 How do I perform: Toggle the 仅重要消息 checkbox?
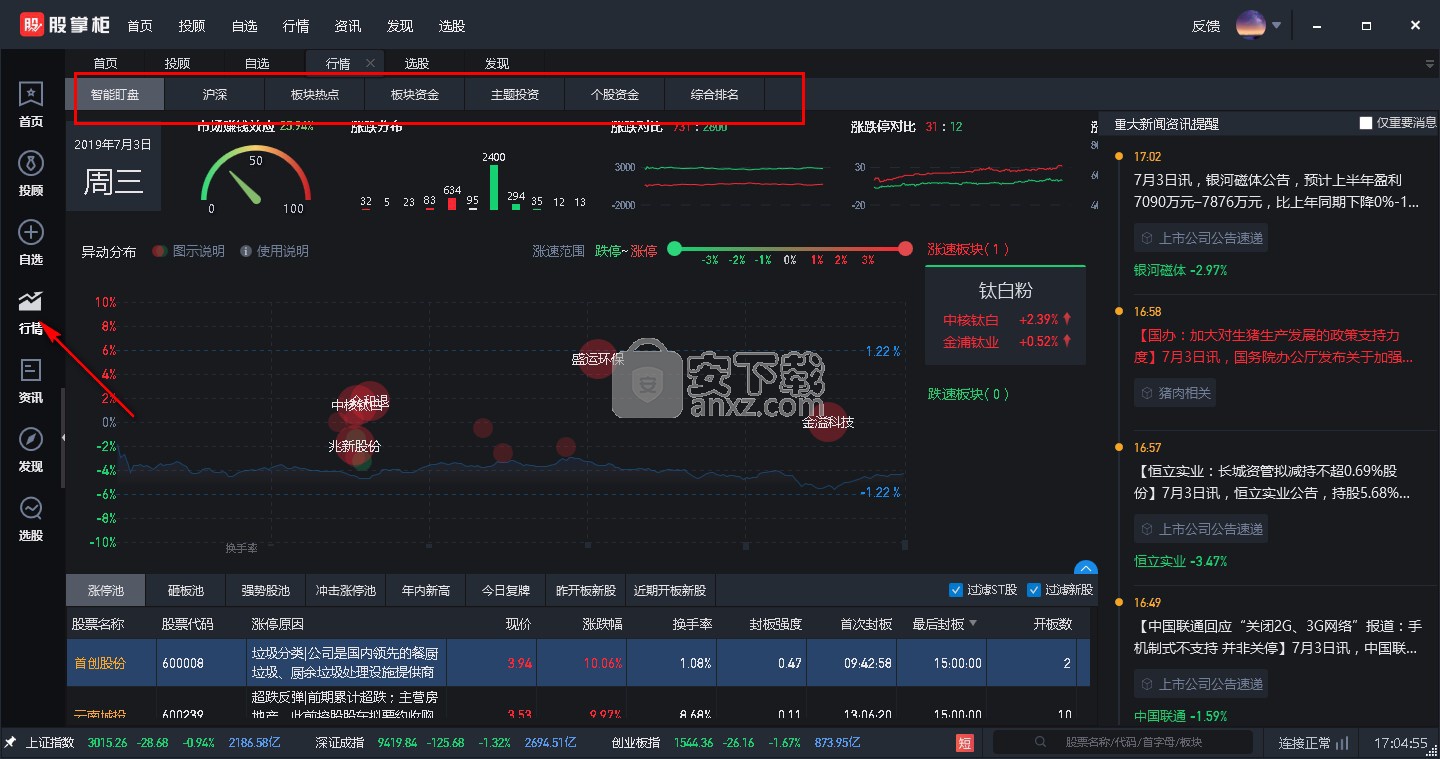pyautogui.click(x=1366, y=123)
